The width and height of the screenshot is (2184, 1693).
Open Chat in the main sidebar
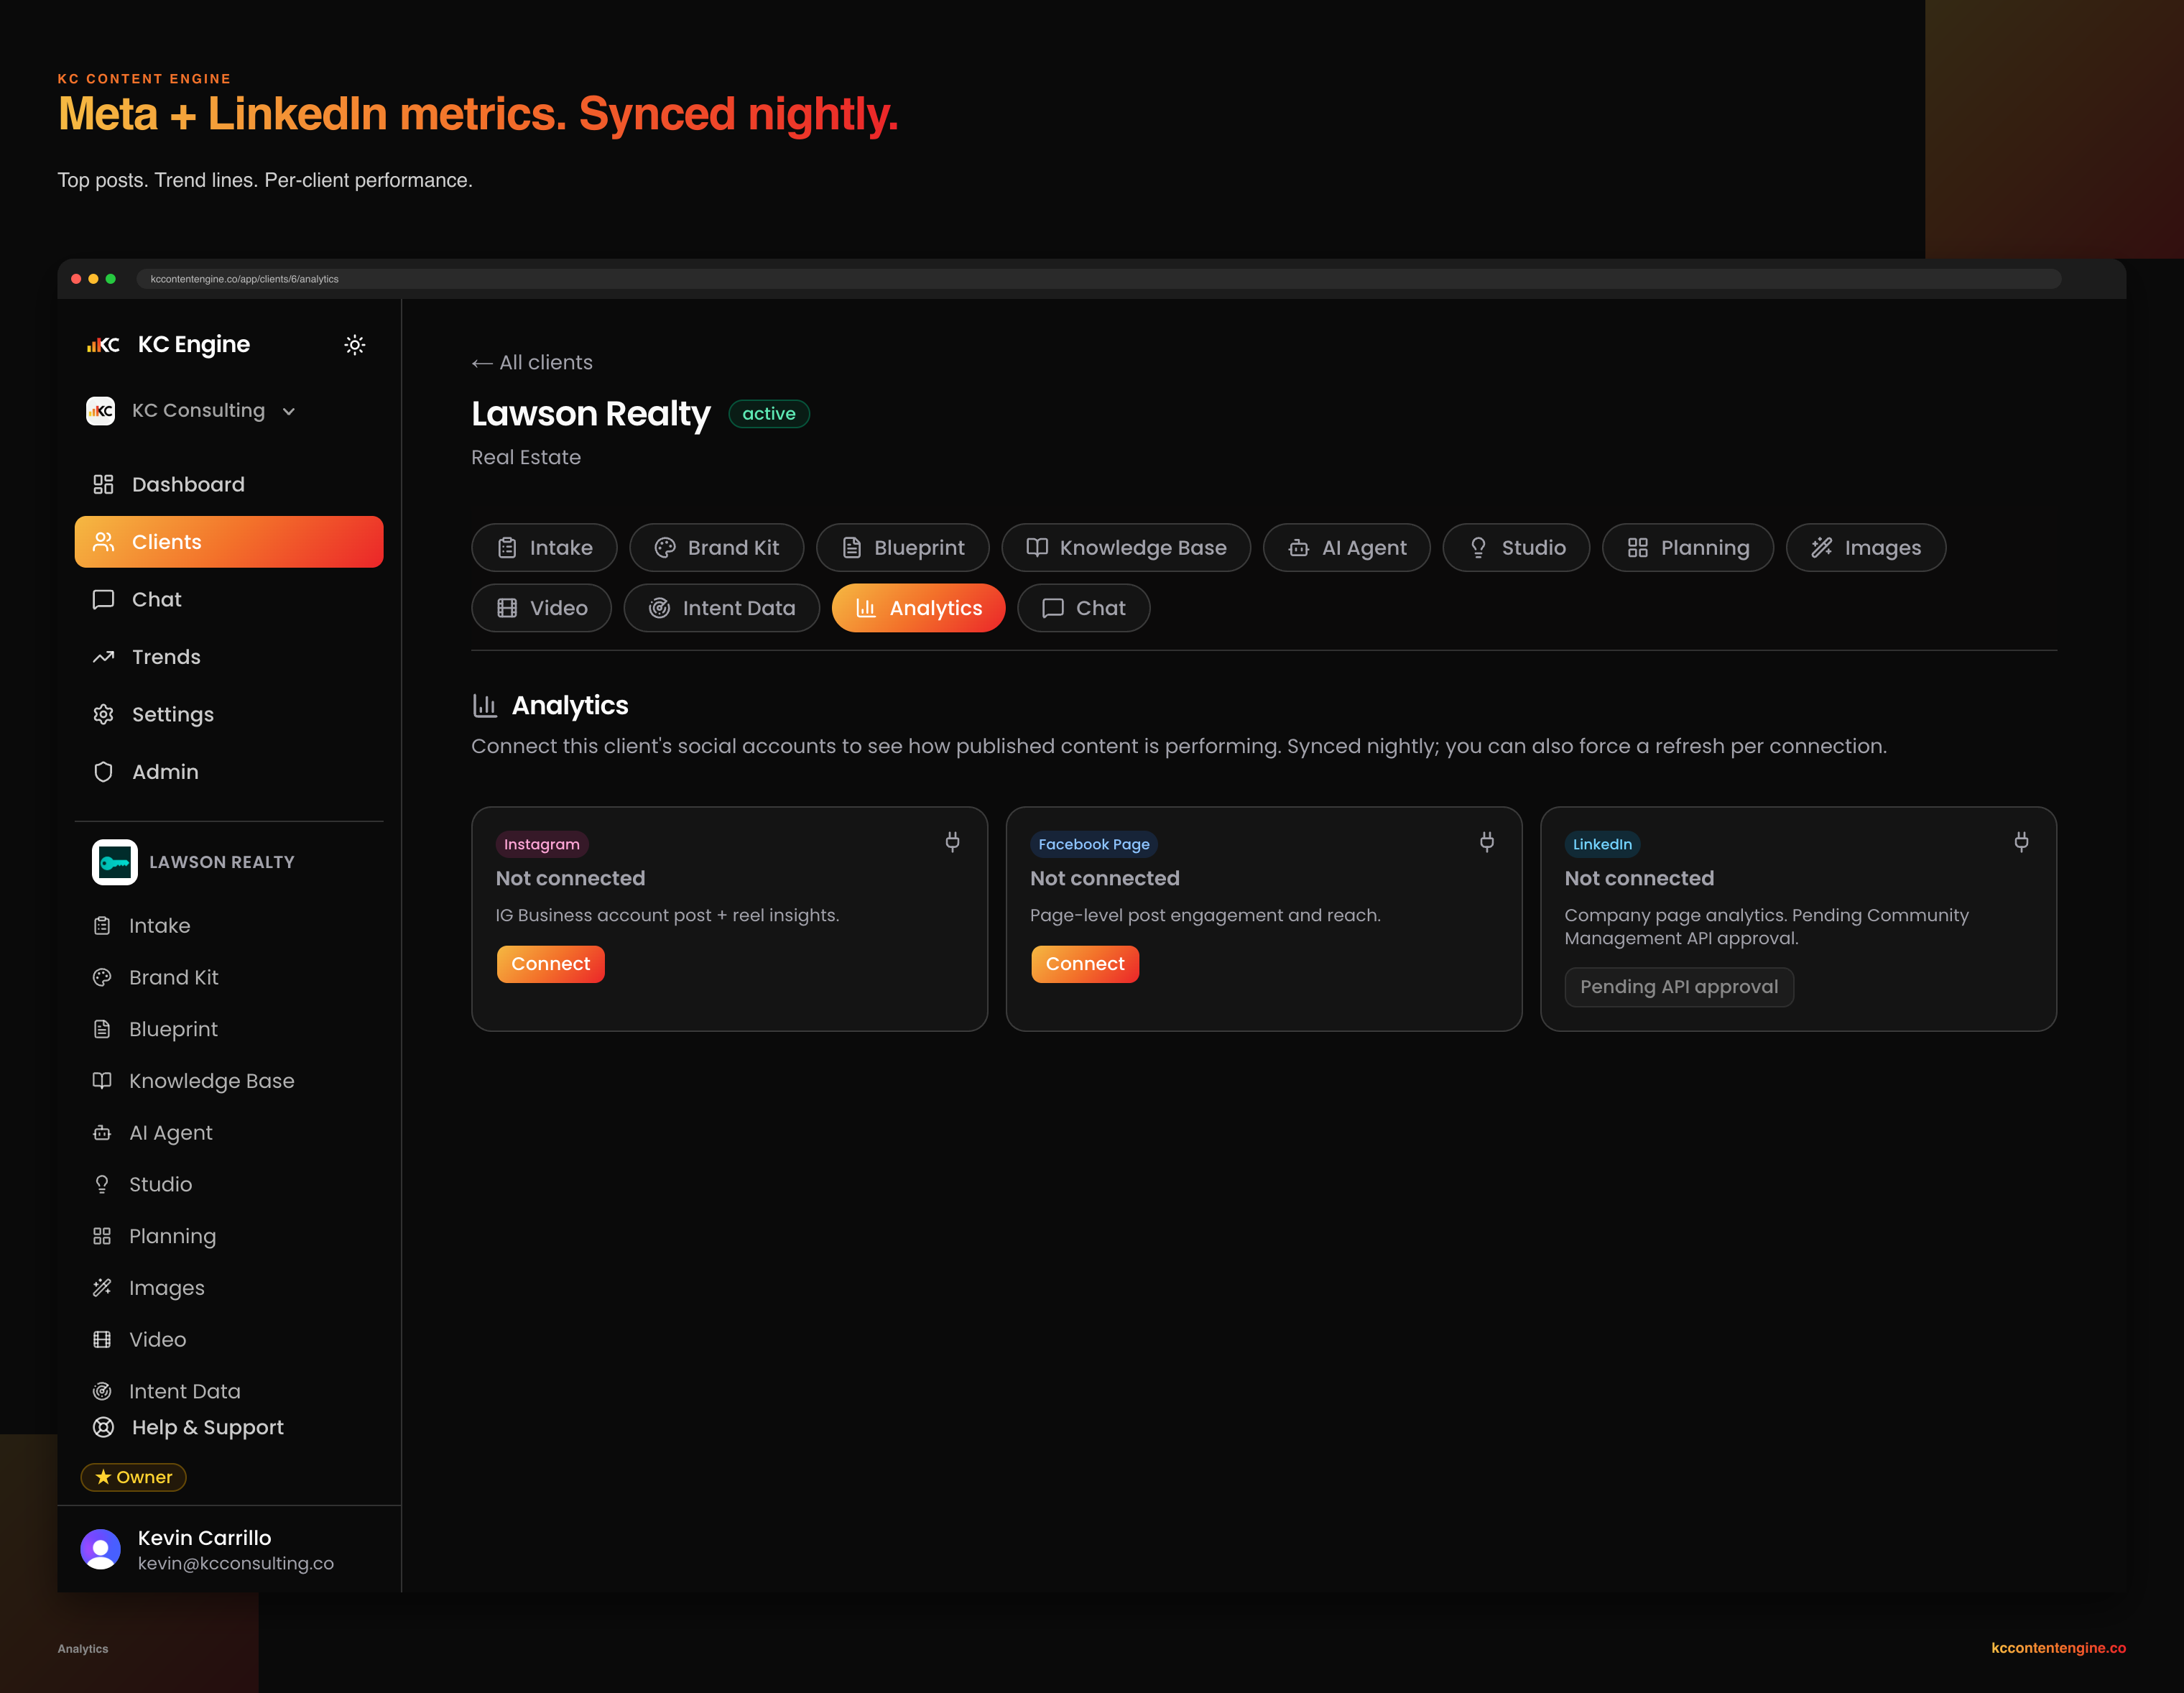pos(229,599)
